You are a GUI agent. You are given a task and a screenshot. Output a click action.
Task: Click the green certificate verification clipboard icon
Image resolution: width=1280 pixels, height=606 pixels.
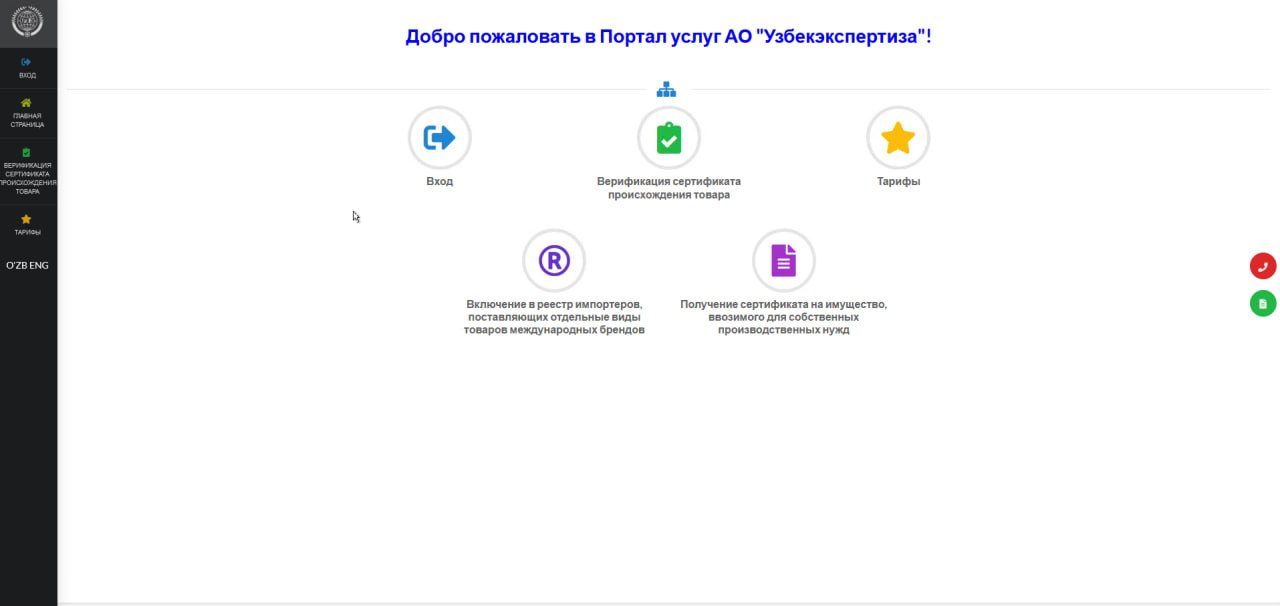point(668,138)
